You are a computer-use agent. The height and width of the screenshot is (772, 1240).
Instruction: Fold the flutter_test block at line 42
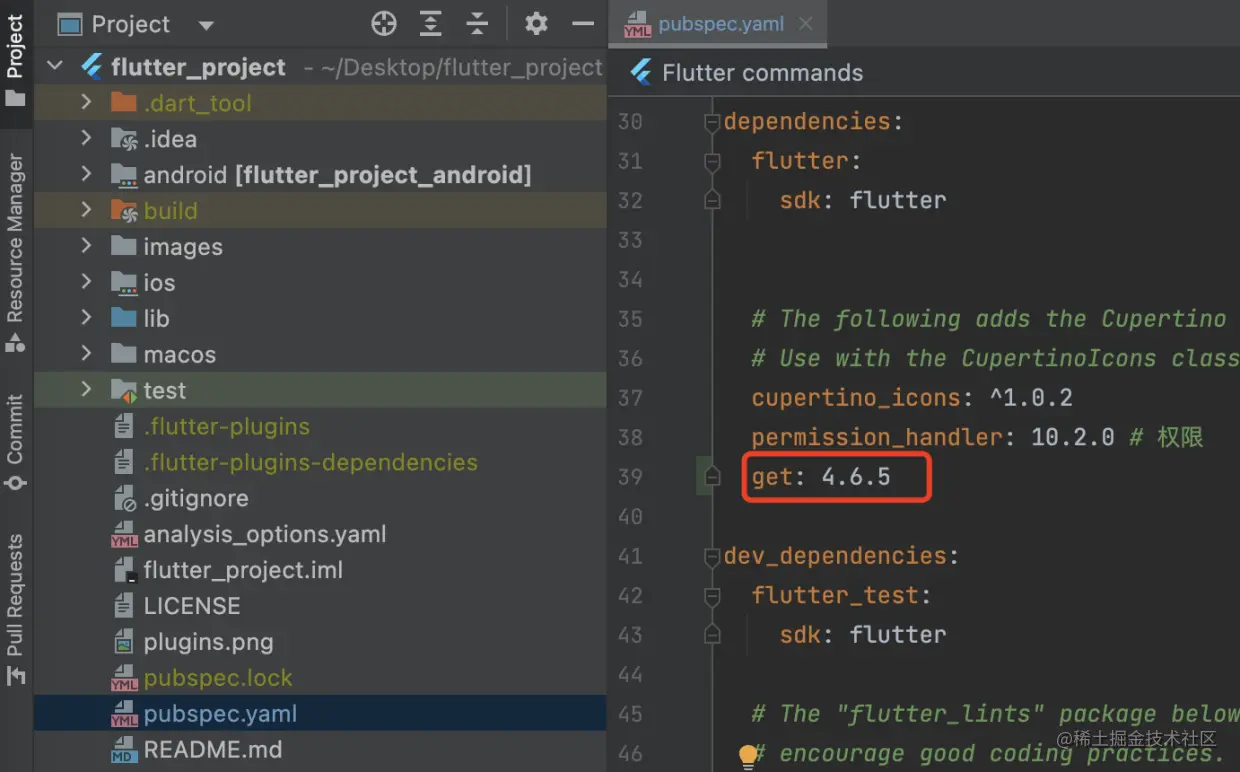[712, 596]
